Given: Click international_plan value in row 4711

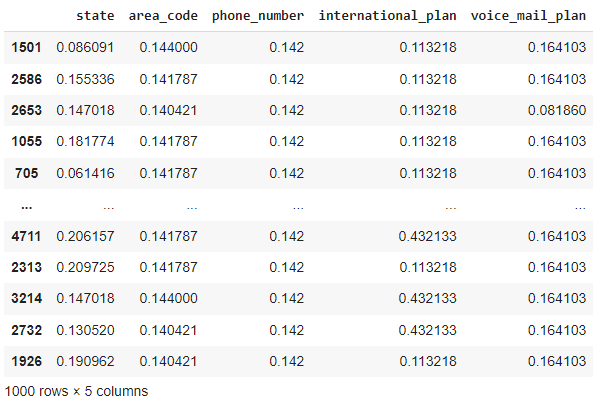Looking at the screenshot, I should (427, 236).
